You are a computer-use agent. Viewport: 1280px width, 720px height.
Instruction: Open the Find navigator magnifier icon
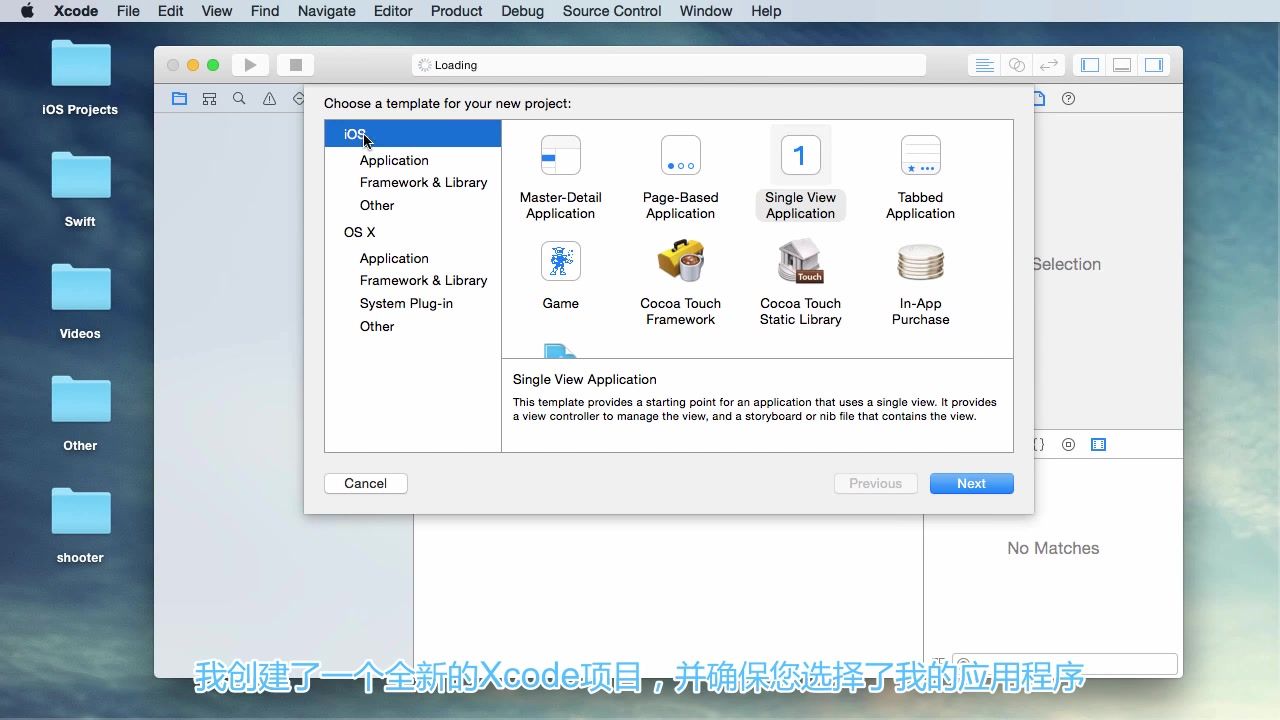(x=239, y=99)
